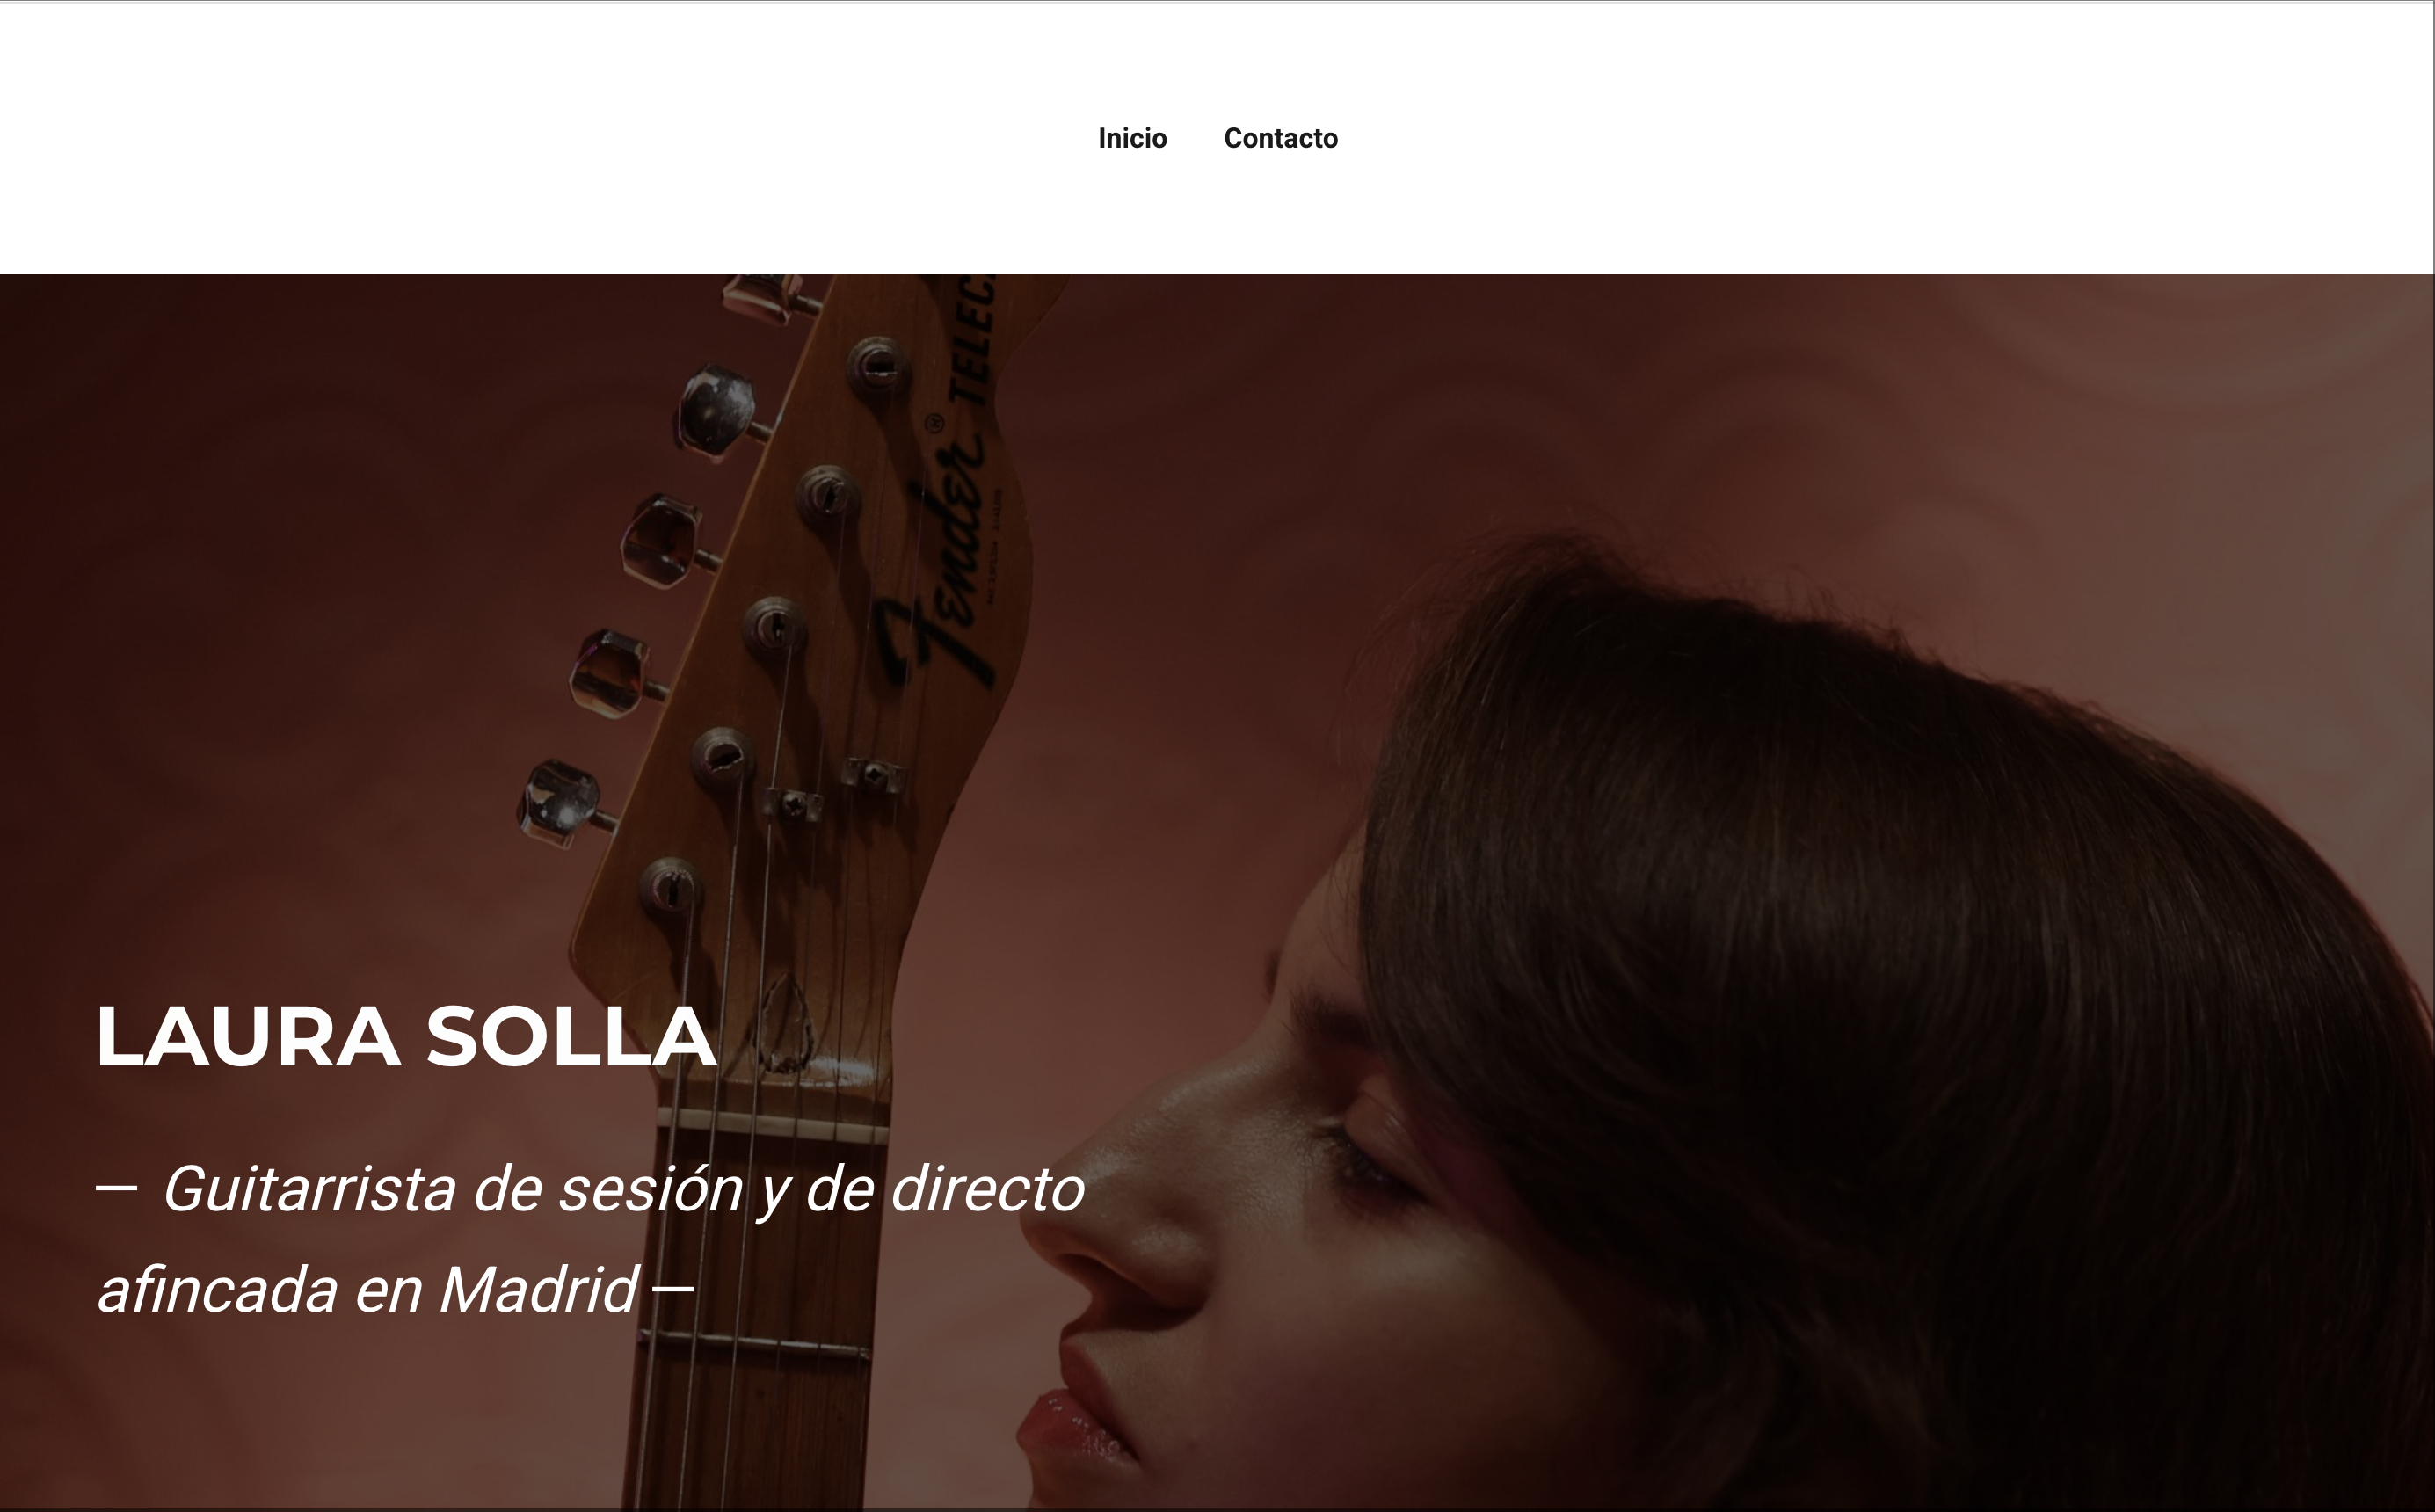Screen dimensions: 2435x1512
Task: Click the TELEC lettering on the headstock
Action: (973, 340)
